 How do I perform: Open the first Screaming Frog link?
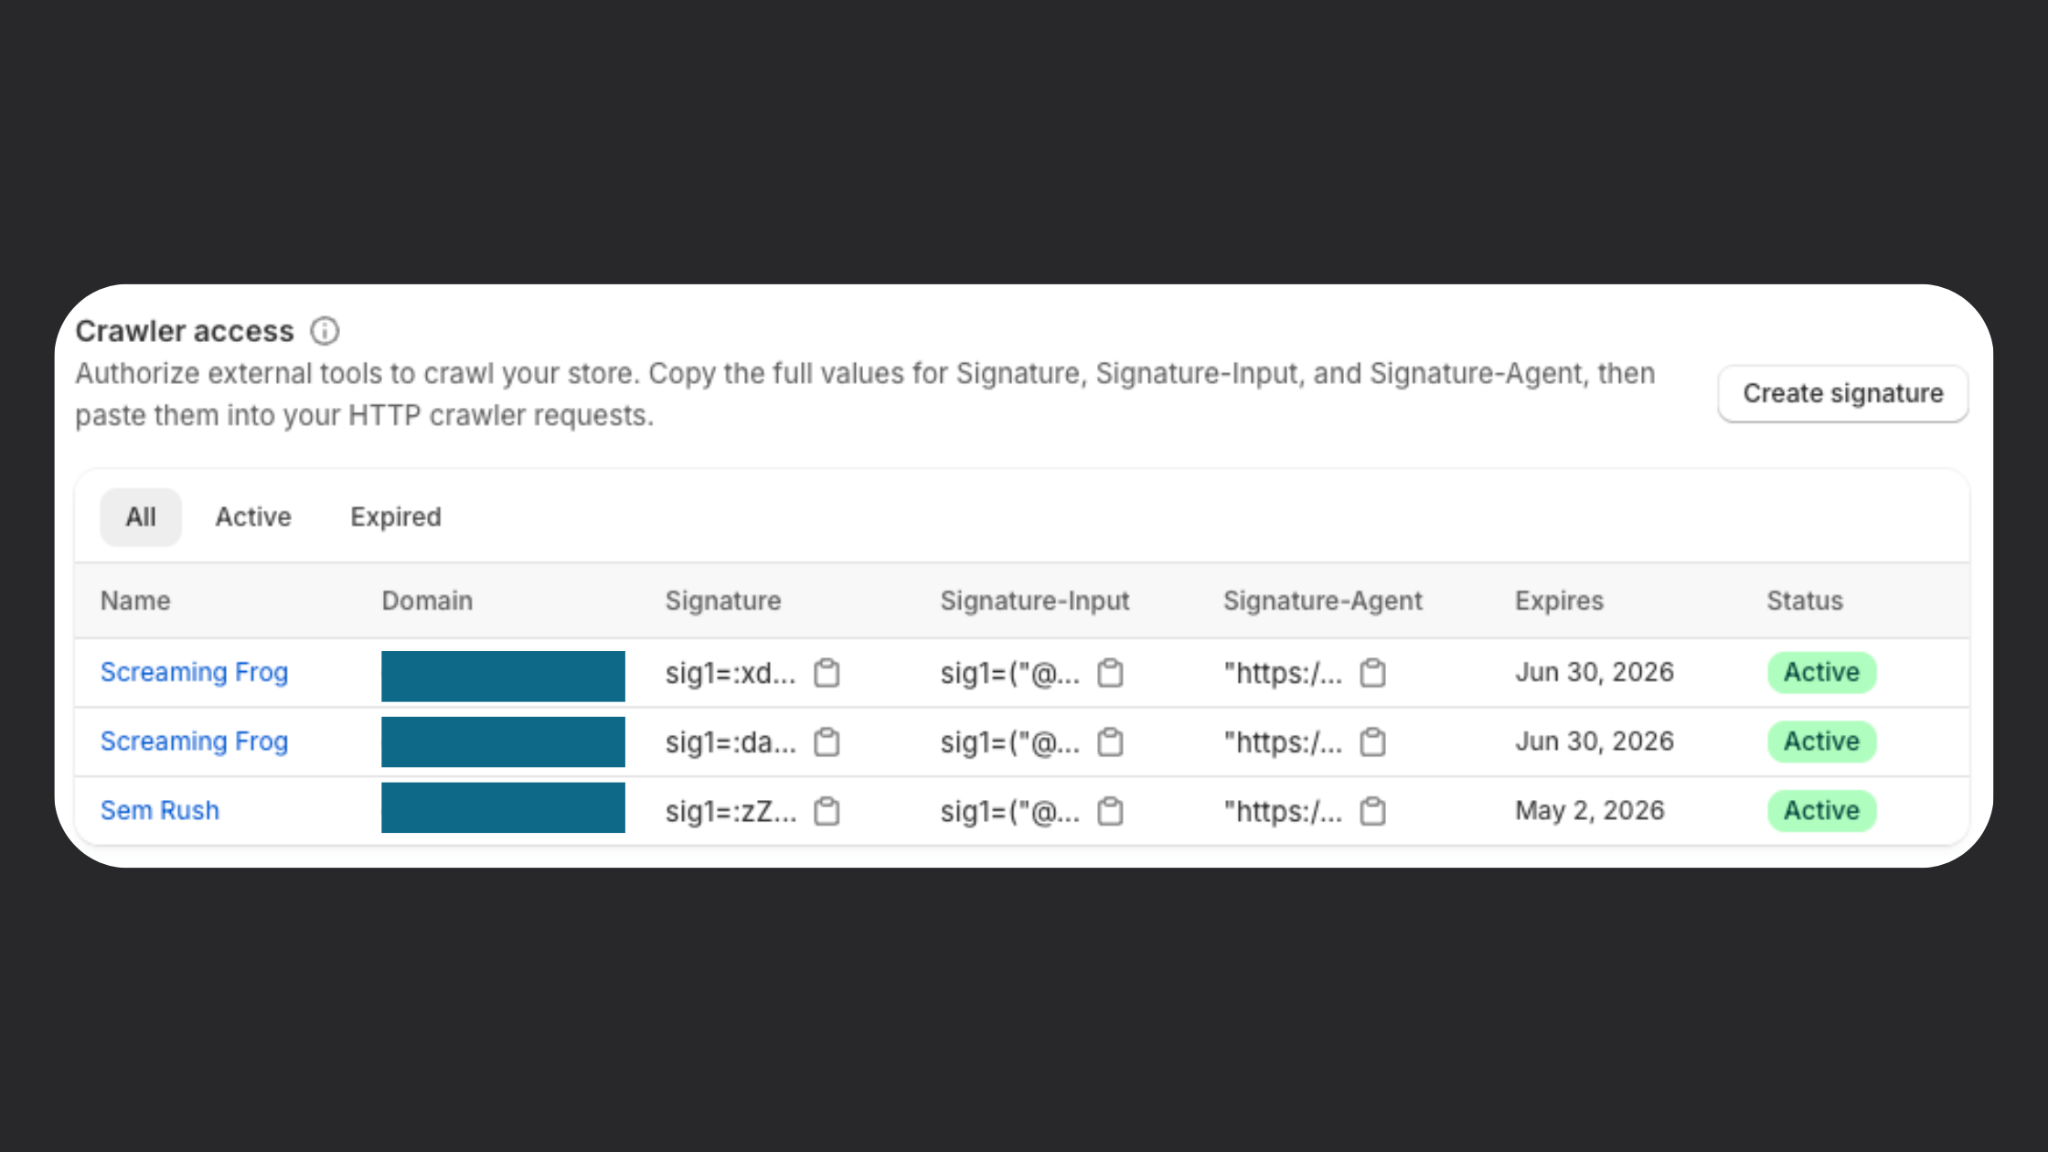(194, 672)
